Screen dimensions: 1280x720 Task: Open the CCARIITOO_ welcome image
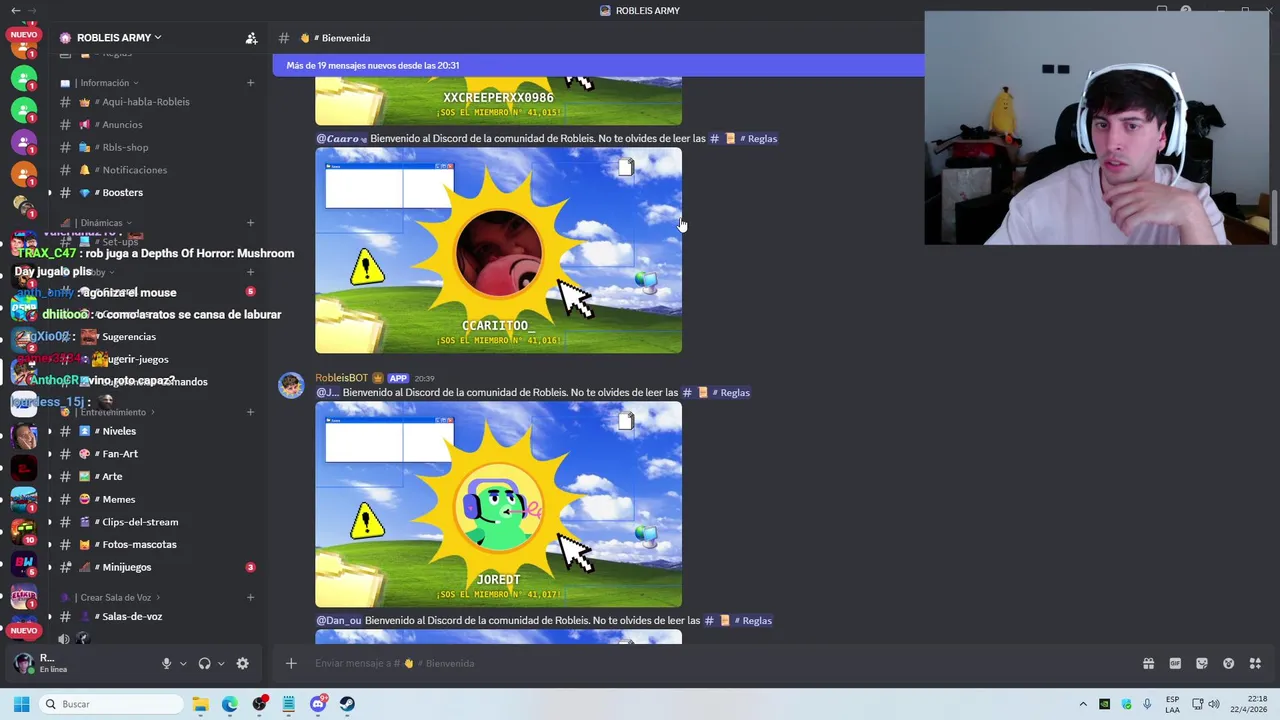click(x=498, y=250)
